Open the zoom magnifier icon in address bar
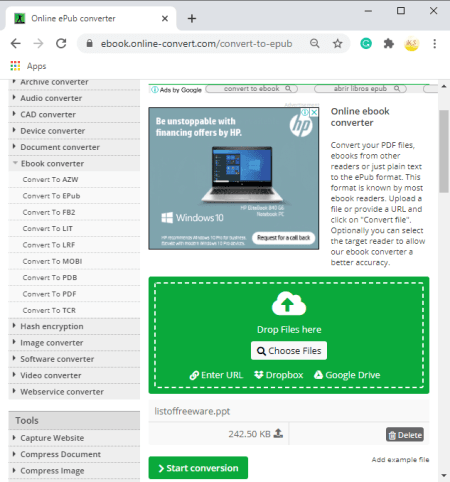Viewport: 450px width, 482px height. [315, 43]
